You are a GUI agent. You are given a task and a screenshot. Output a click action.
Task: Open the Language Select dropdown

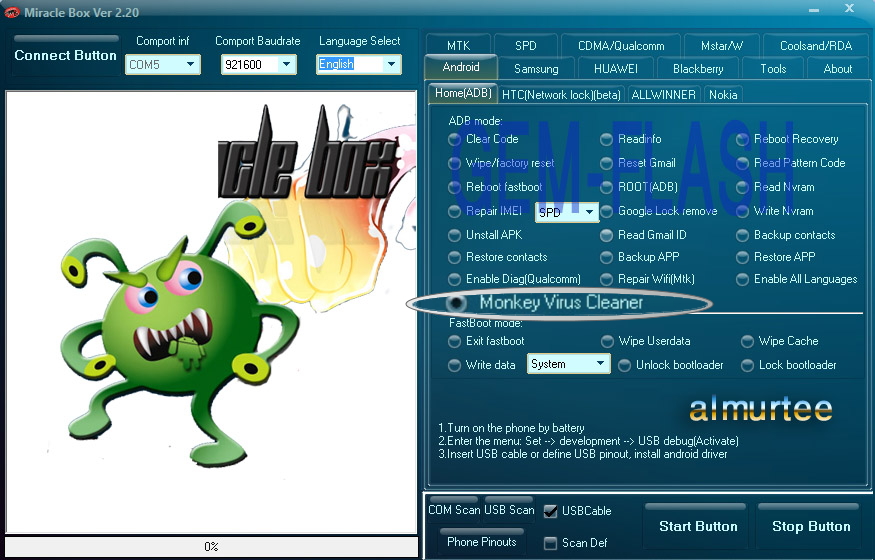pos(358,64)
